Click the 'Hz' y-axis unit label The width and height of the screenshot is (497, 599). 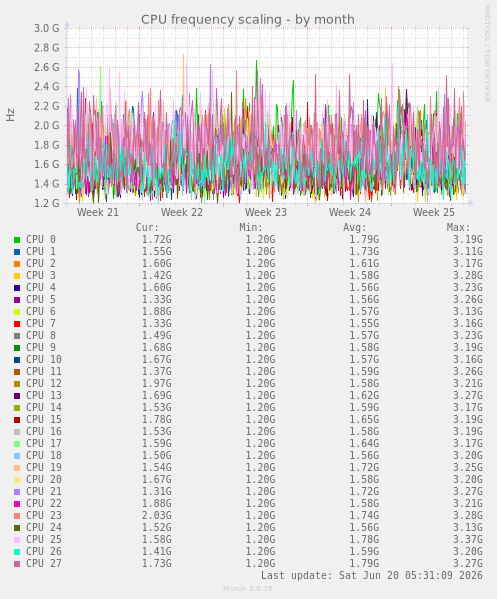pyautogui.click(x=10, y=115)
